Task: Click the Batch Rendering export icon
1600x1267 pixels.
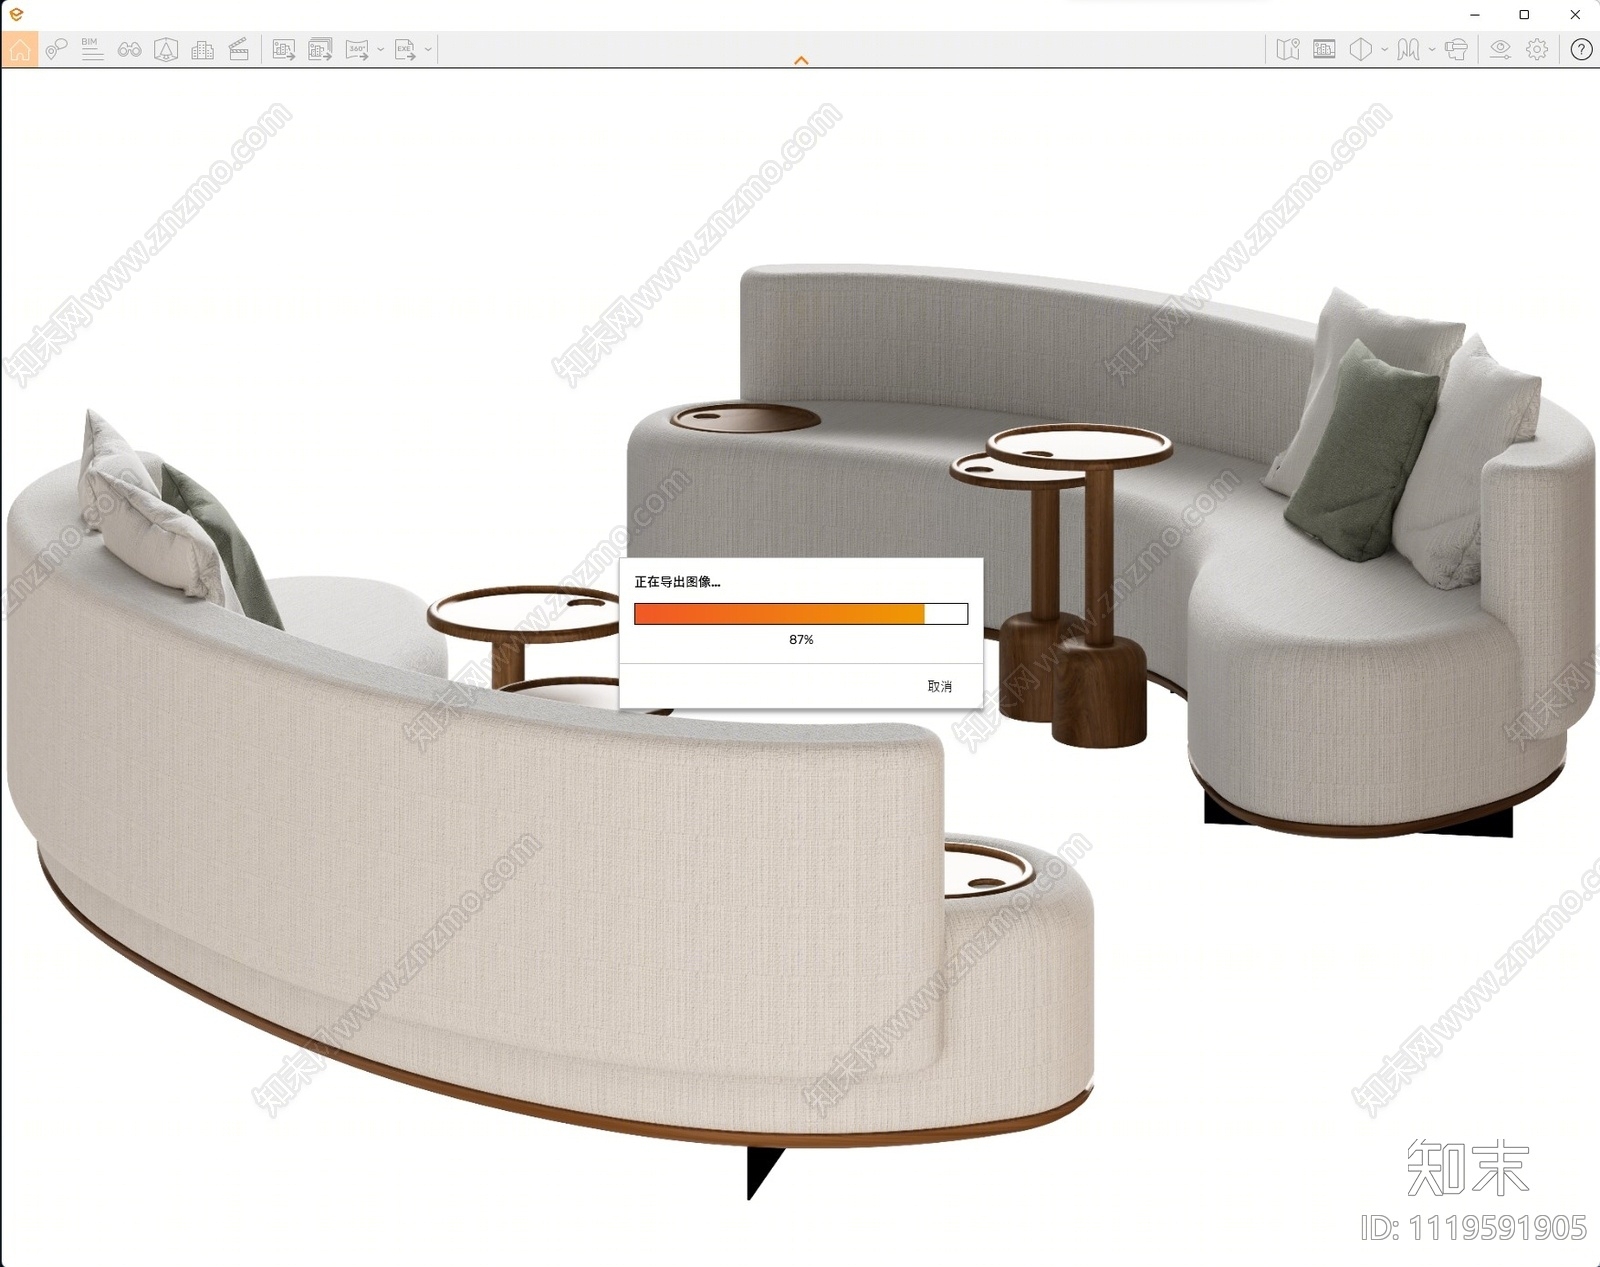Action: pyautogui.click(x=320, y=49)
